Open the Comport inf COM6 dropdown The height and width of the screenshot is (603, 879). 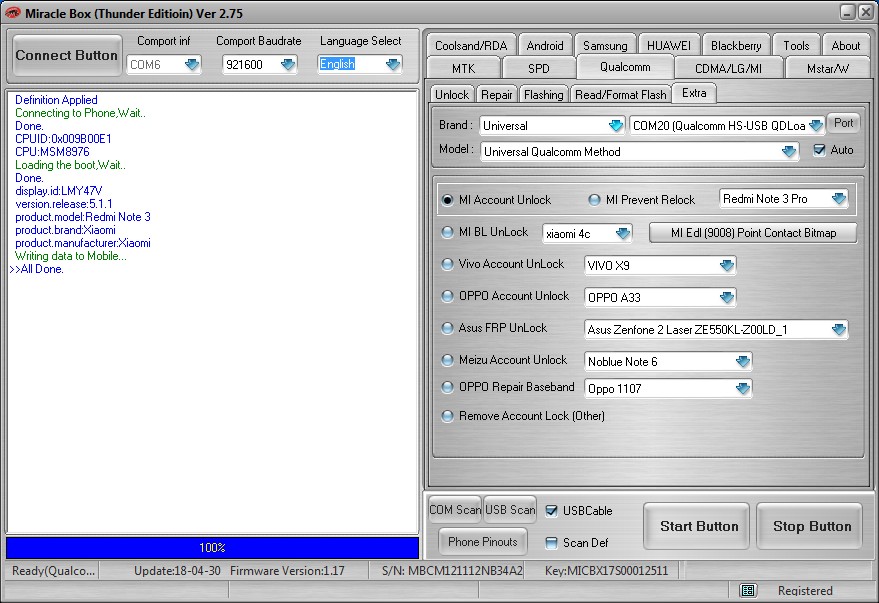(x=192, y=64)
